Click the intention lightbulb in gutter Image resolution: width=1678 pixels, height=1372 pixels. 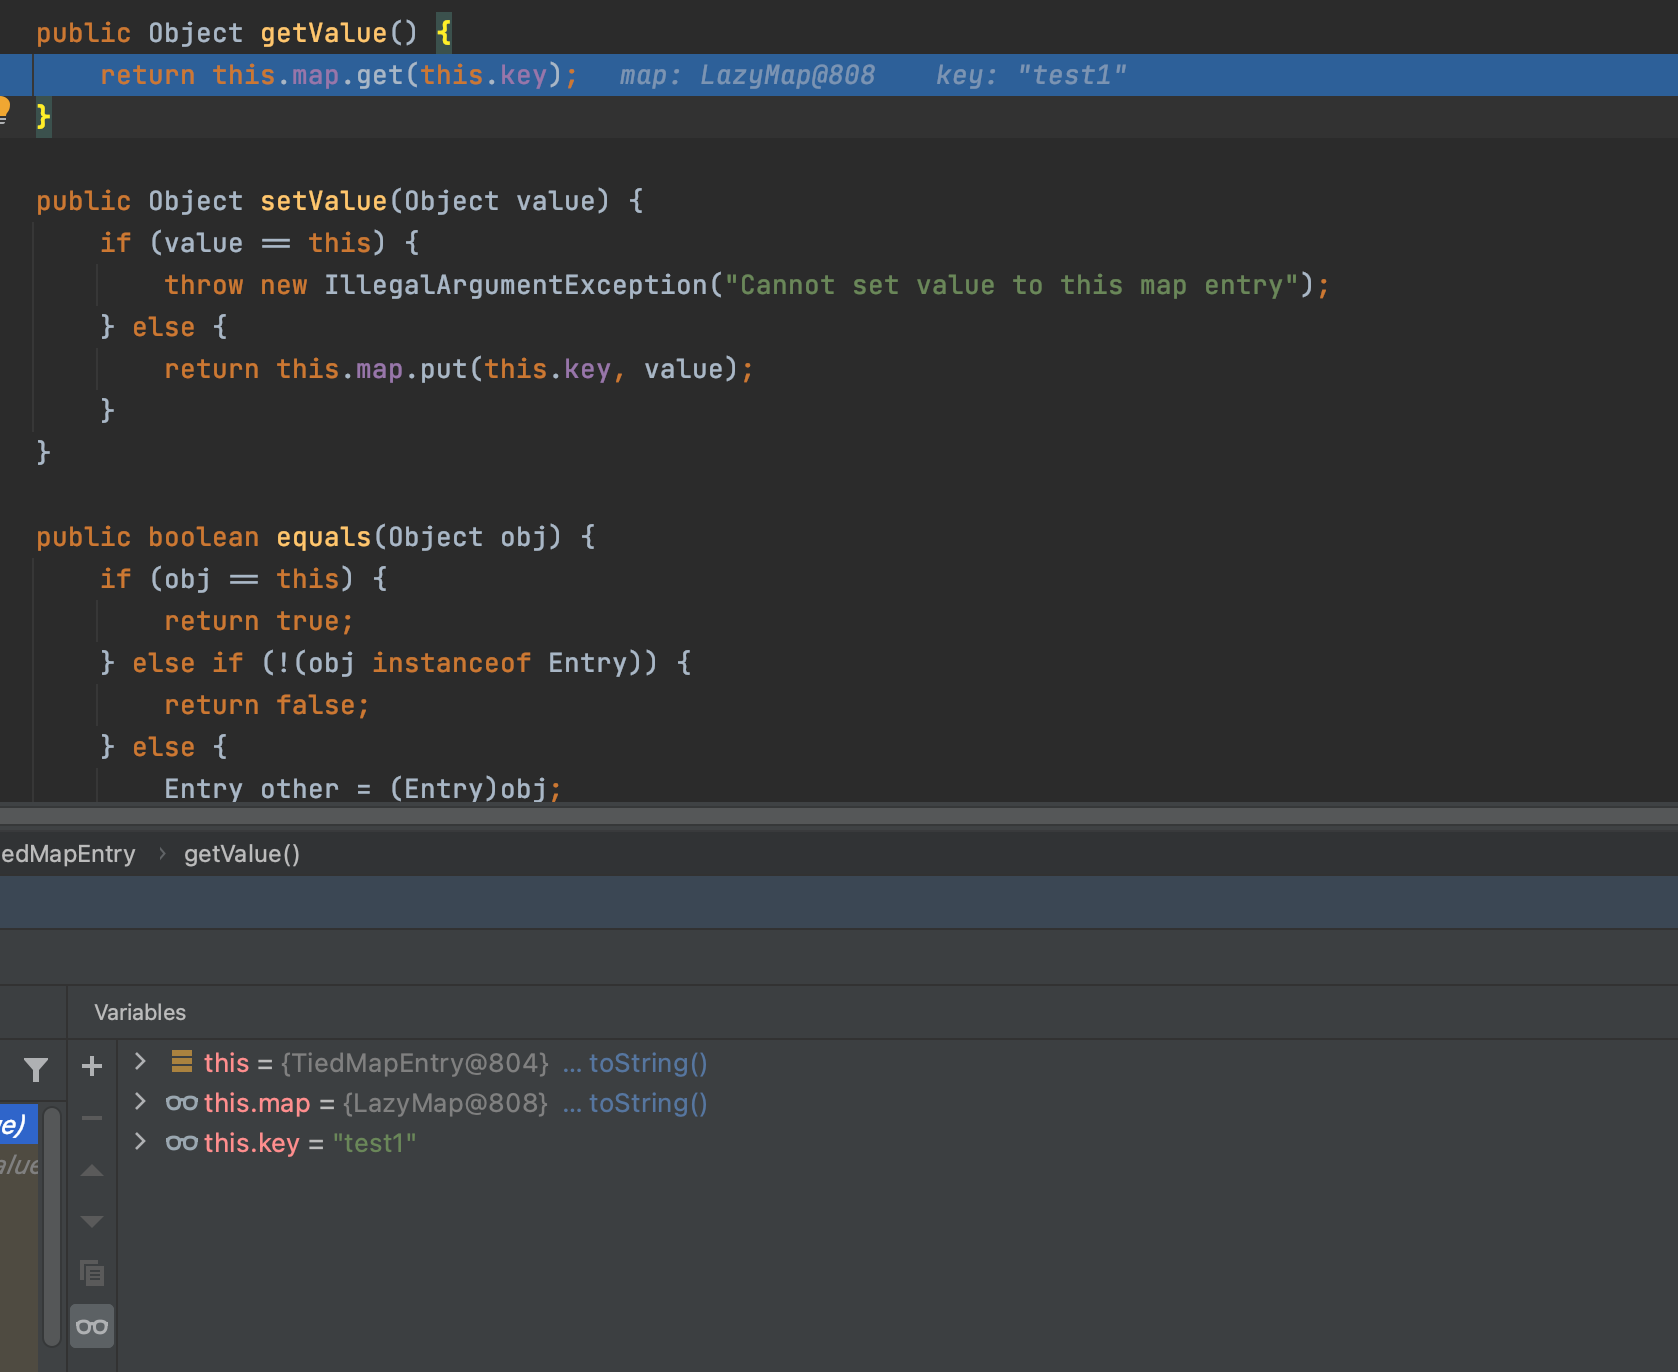(x=4, y=109)
